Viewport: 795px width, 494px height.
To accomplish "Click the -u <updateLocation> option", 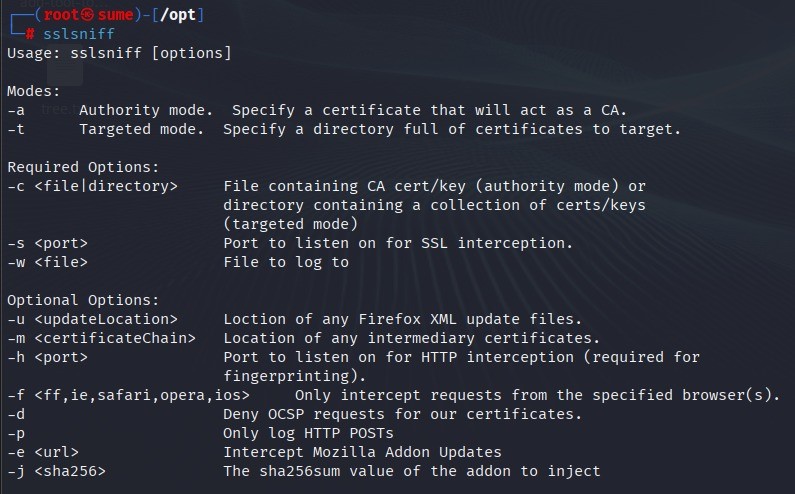I will pos(92,319).
